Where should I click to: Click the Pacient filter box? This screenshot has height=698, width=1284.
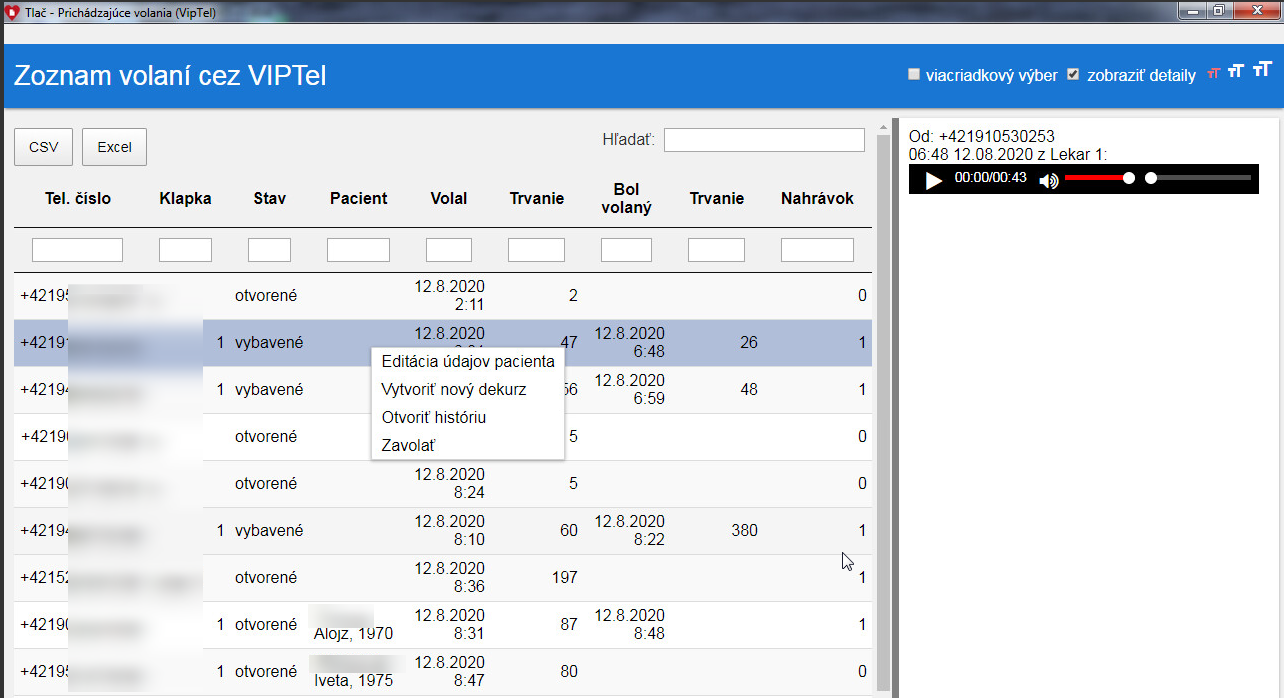tap(358, 250)
